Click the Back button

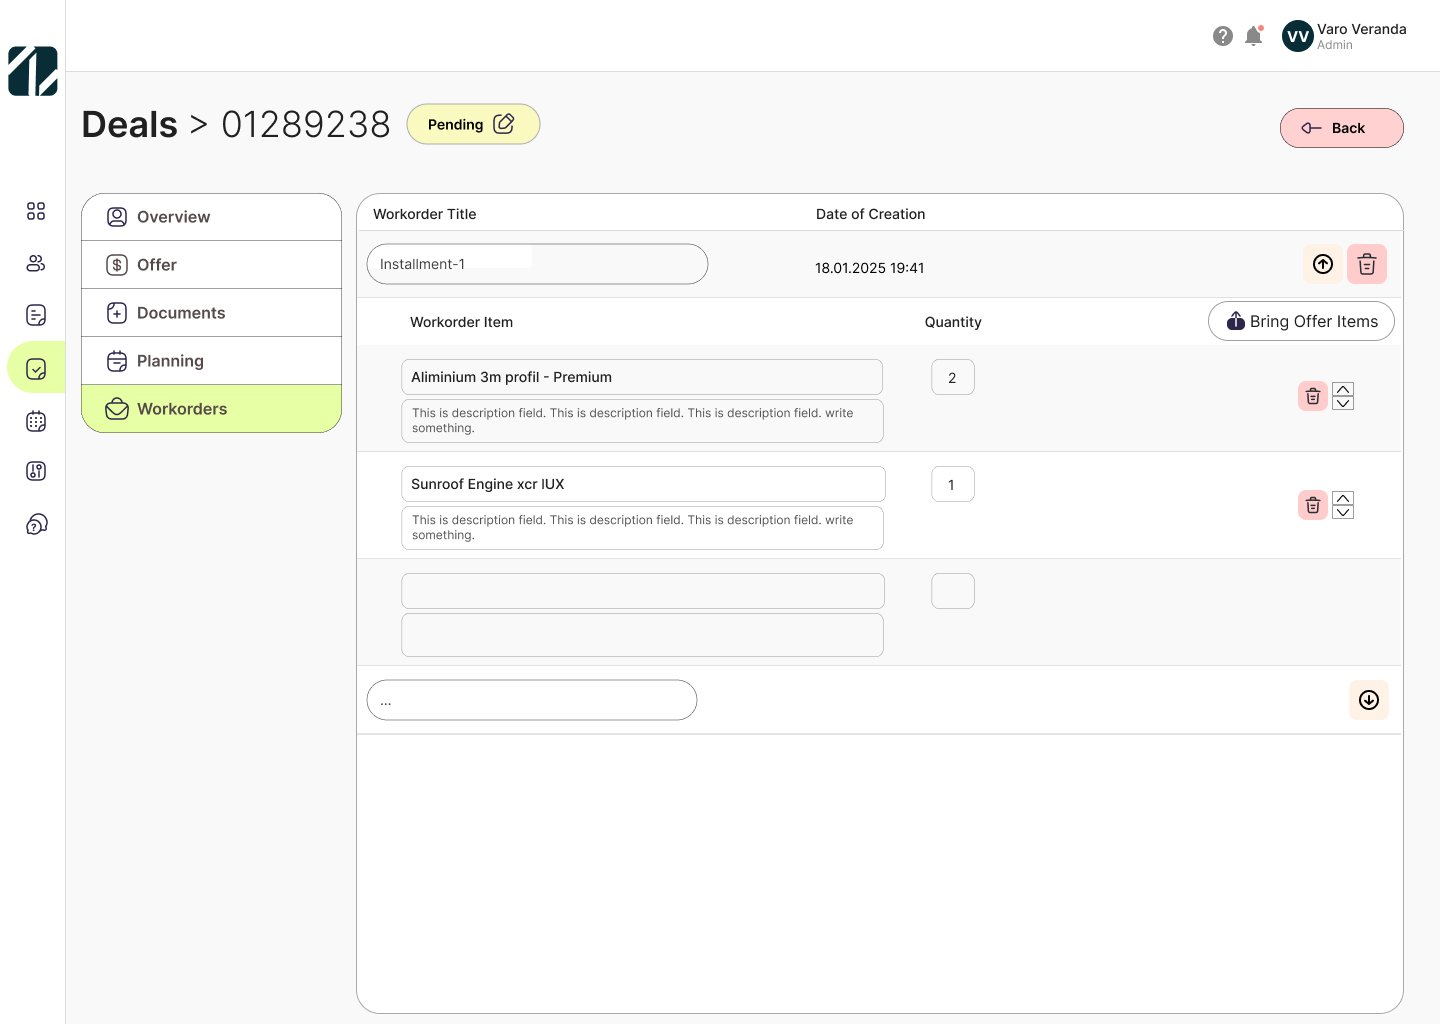(1341, 128)
